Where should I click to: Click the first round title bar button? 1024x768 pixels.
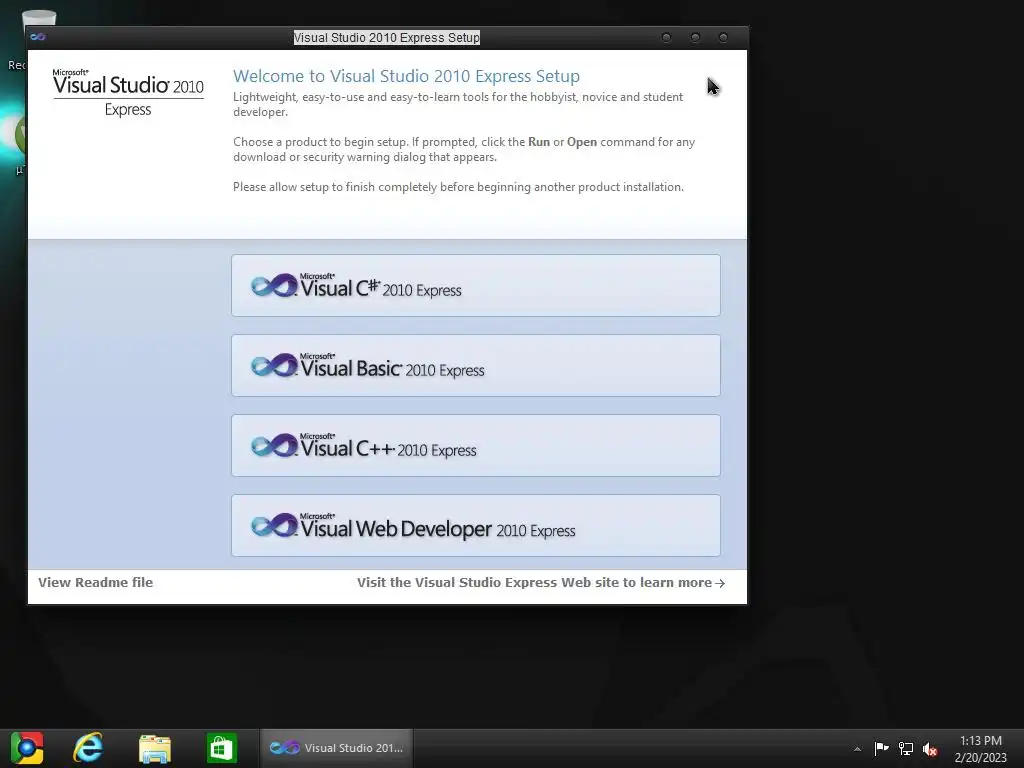click(666, 37)
